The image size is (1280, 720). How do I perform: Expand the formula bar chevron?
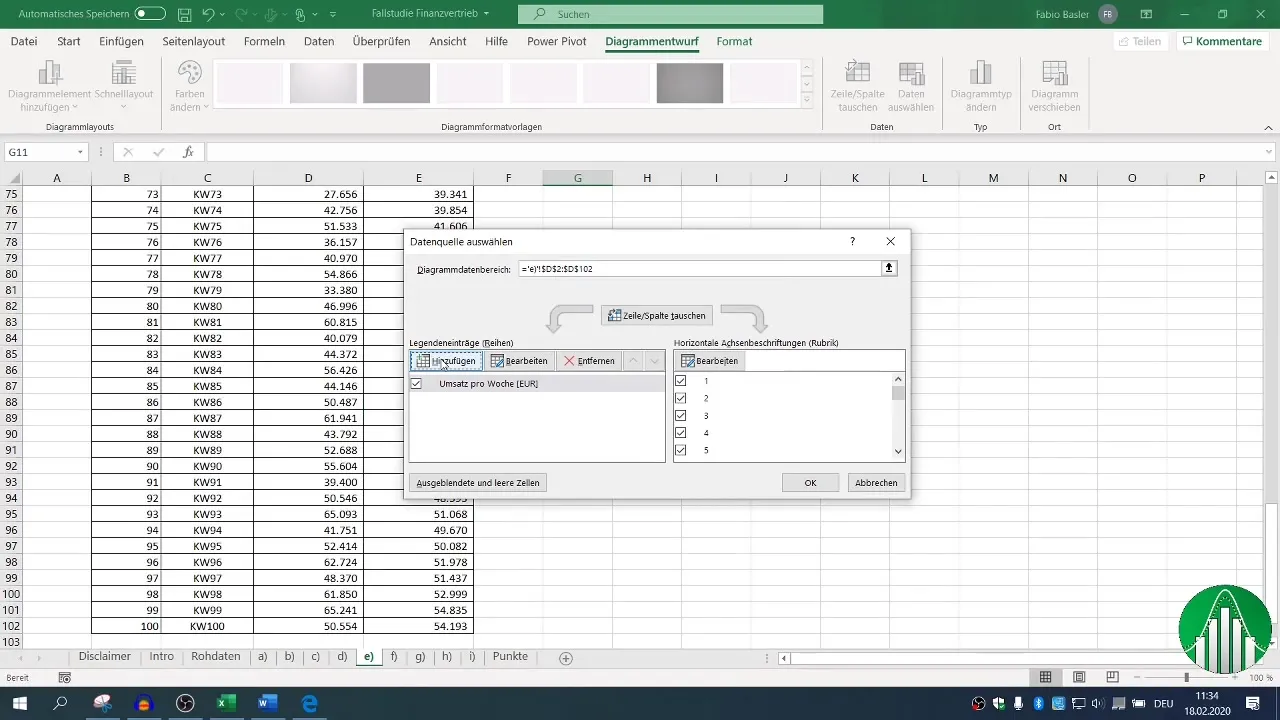(1269, 152)
